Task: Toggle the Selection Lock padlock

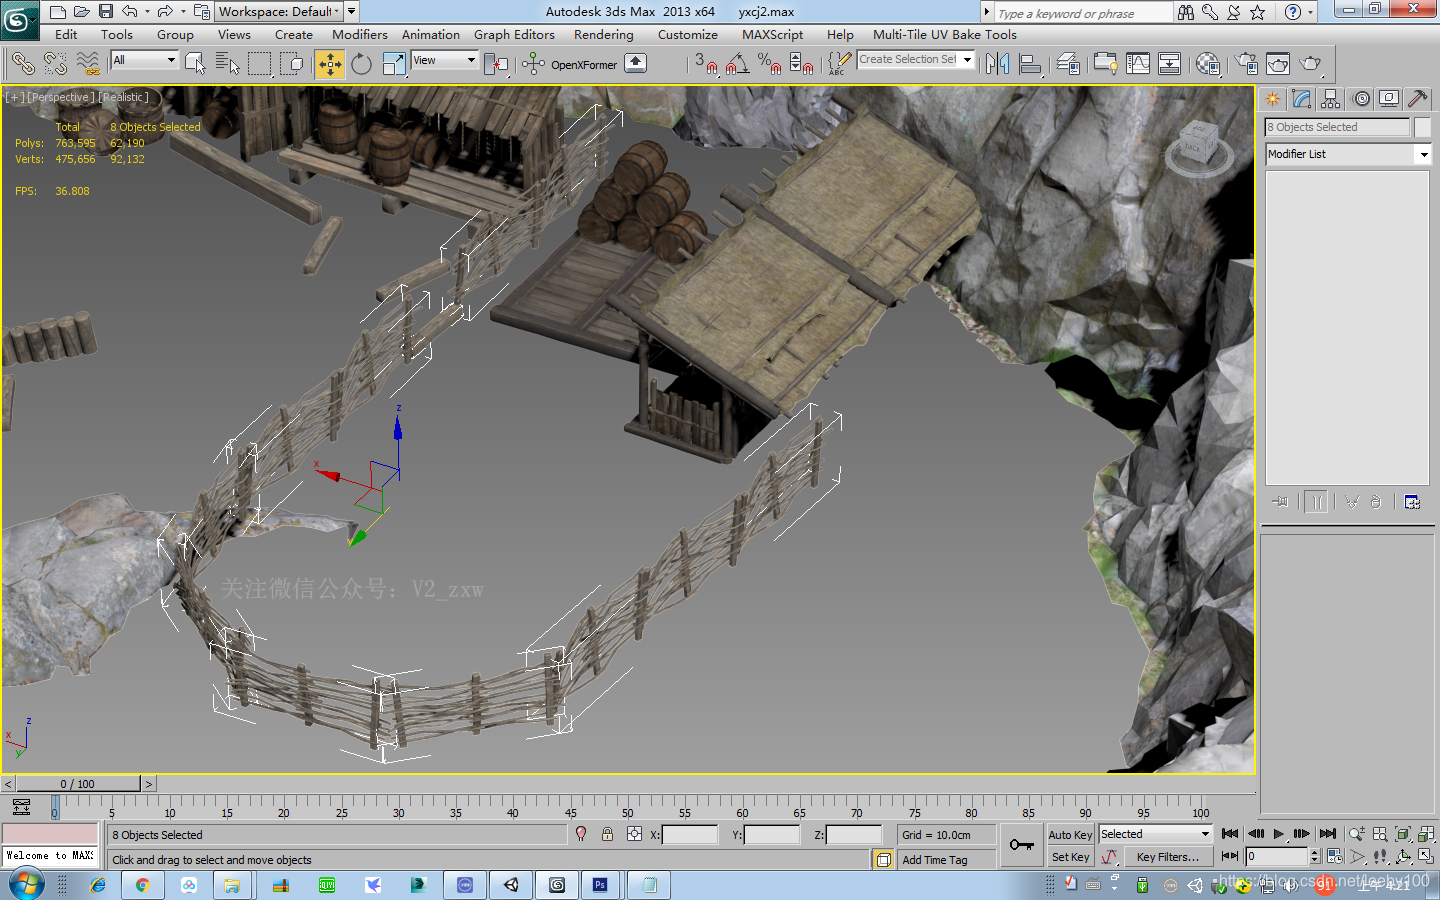Action: [x=607, y=834]
